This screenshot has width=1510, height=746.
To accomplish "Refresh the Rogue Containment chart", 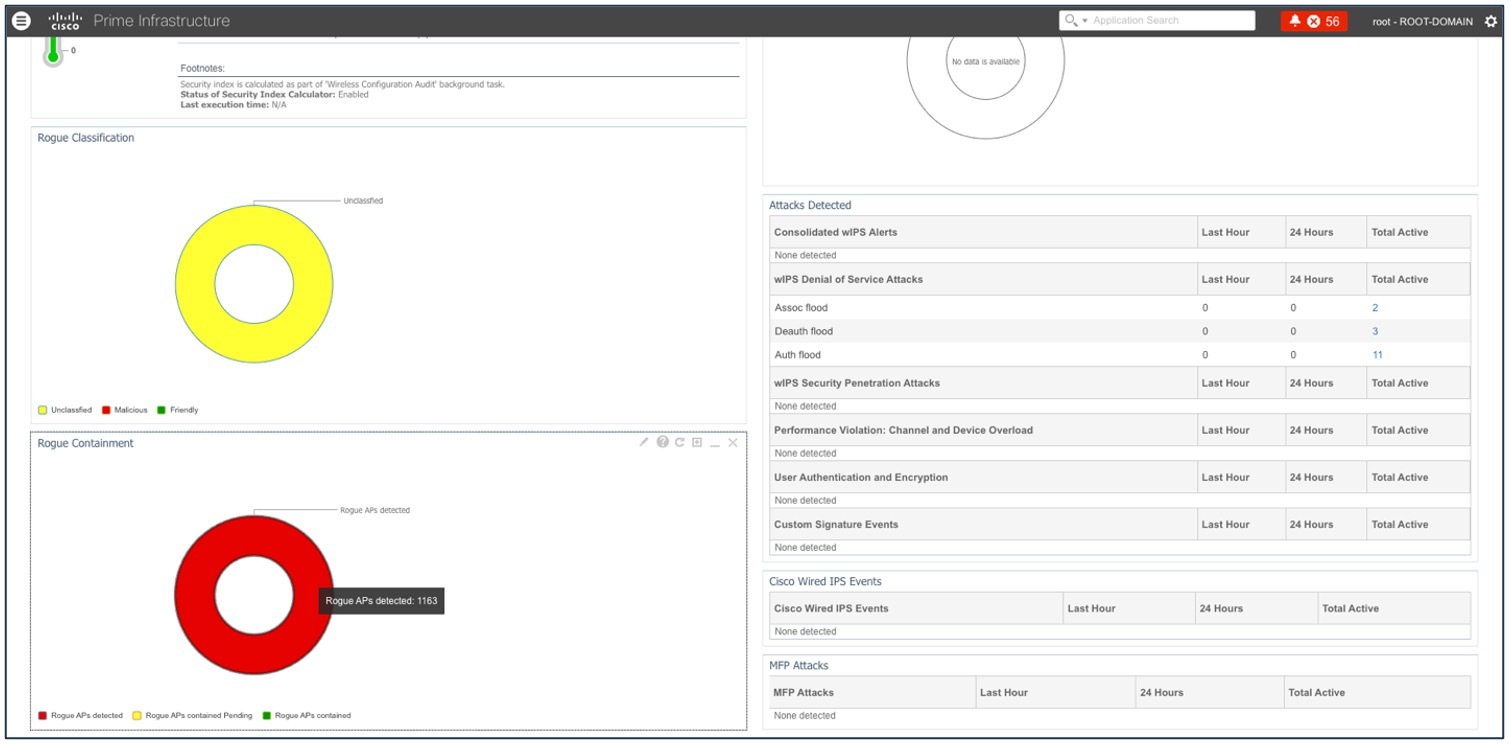I will coord(679,442).
